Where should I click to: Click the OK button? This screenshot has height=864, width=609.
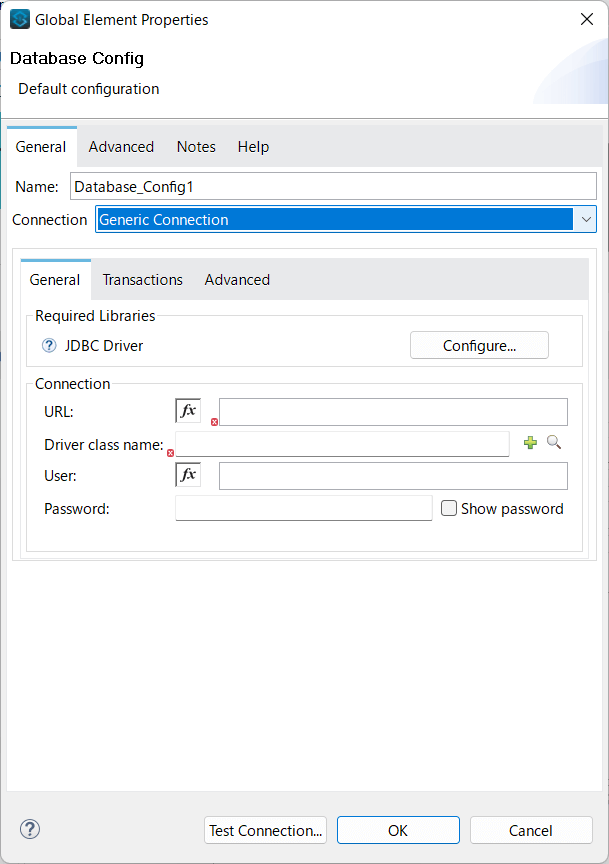tap(398, 830)
